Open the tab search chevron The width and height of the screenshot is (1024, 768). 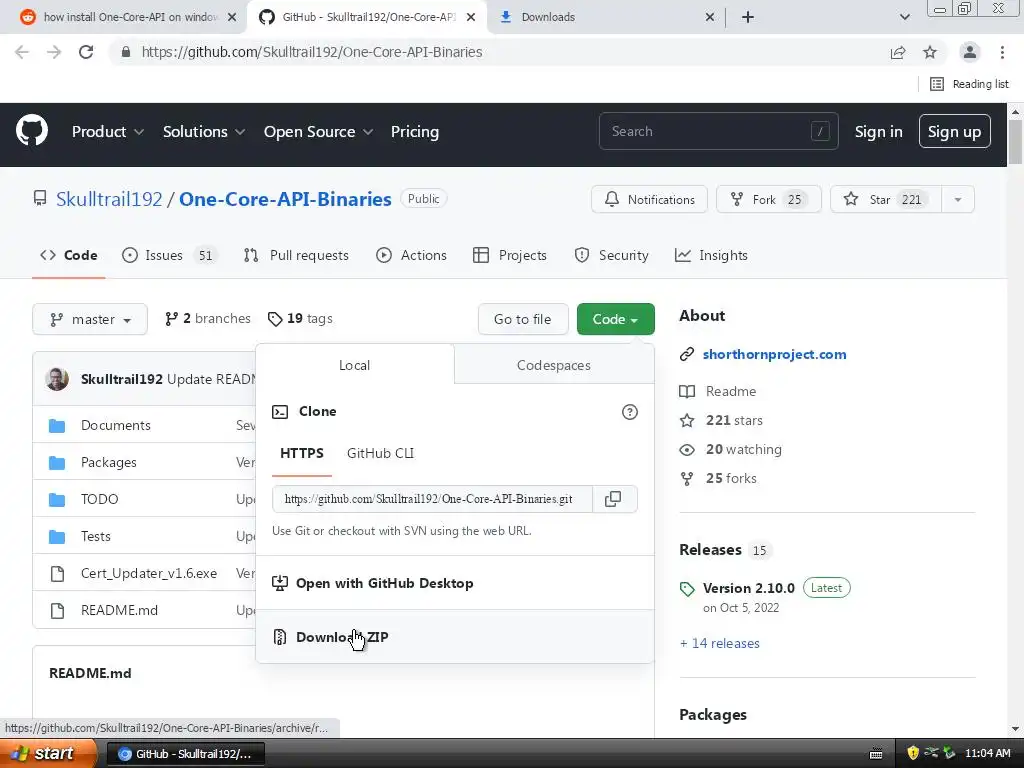click(904, 17)
